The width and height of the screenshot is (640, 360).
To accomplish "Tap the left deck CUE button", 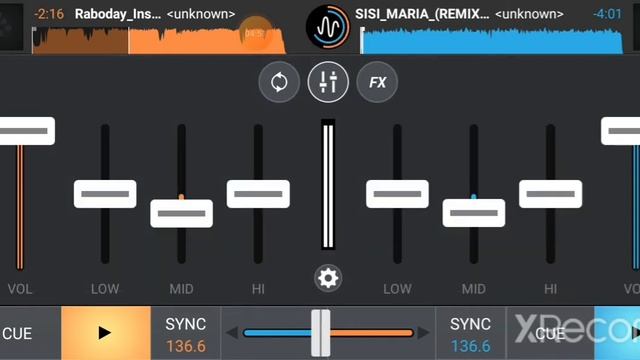I will click(x=30, y=333).
